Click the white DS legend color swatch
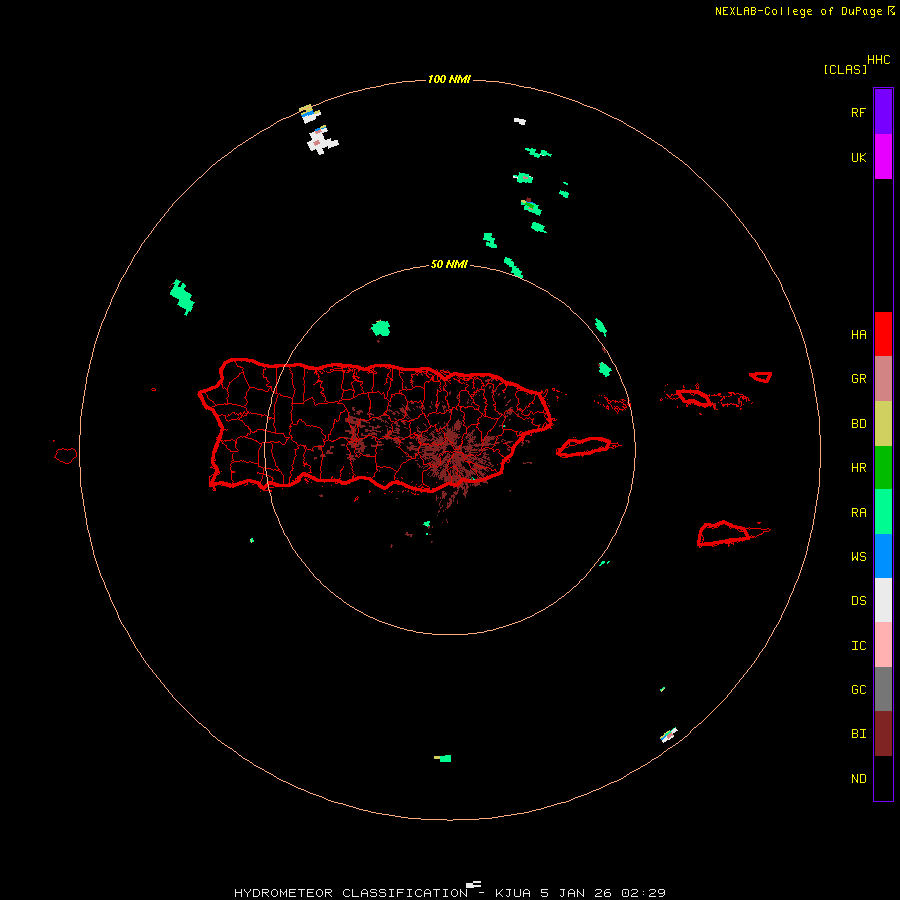This screenshot has width=900, height=900. pos(883,600)
